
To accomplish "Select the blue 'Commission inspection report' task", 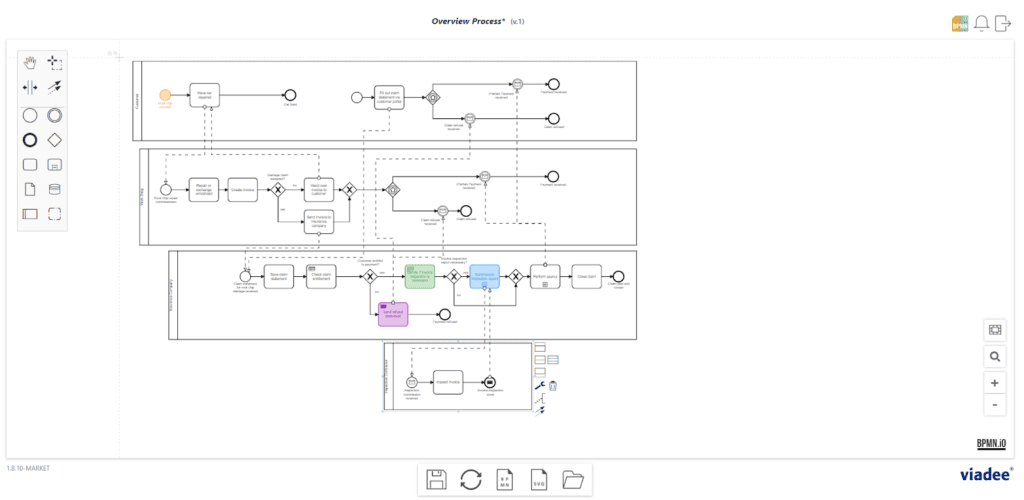I will pyautogui.click(x=485, y=277).
